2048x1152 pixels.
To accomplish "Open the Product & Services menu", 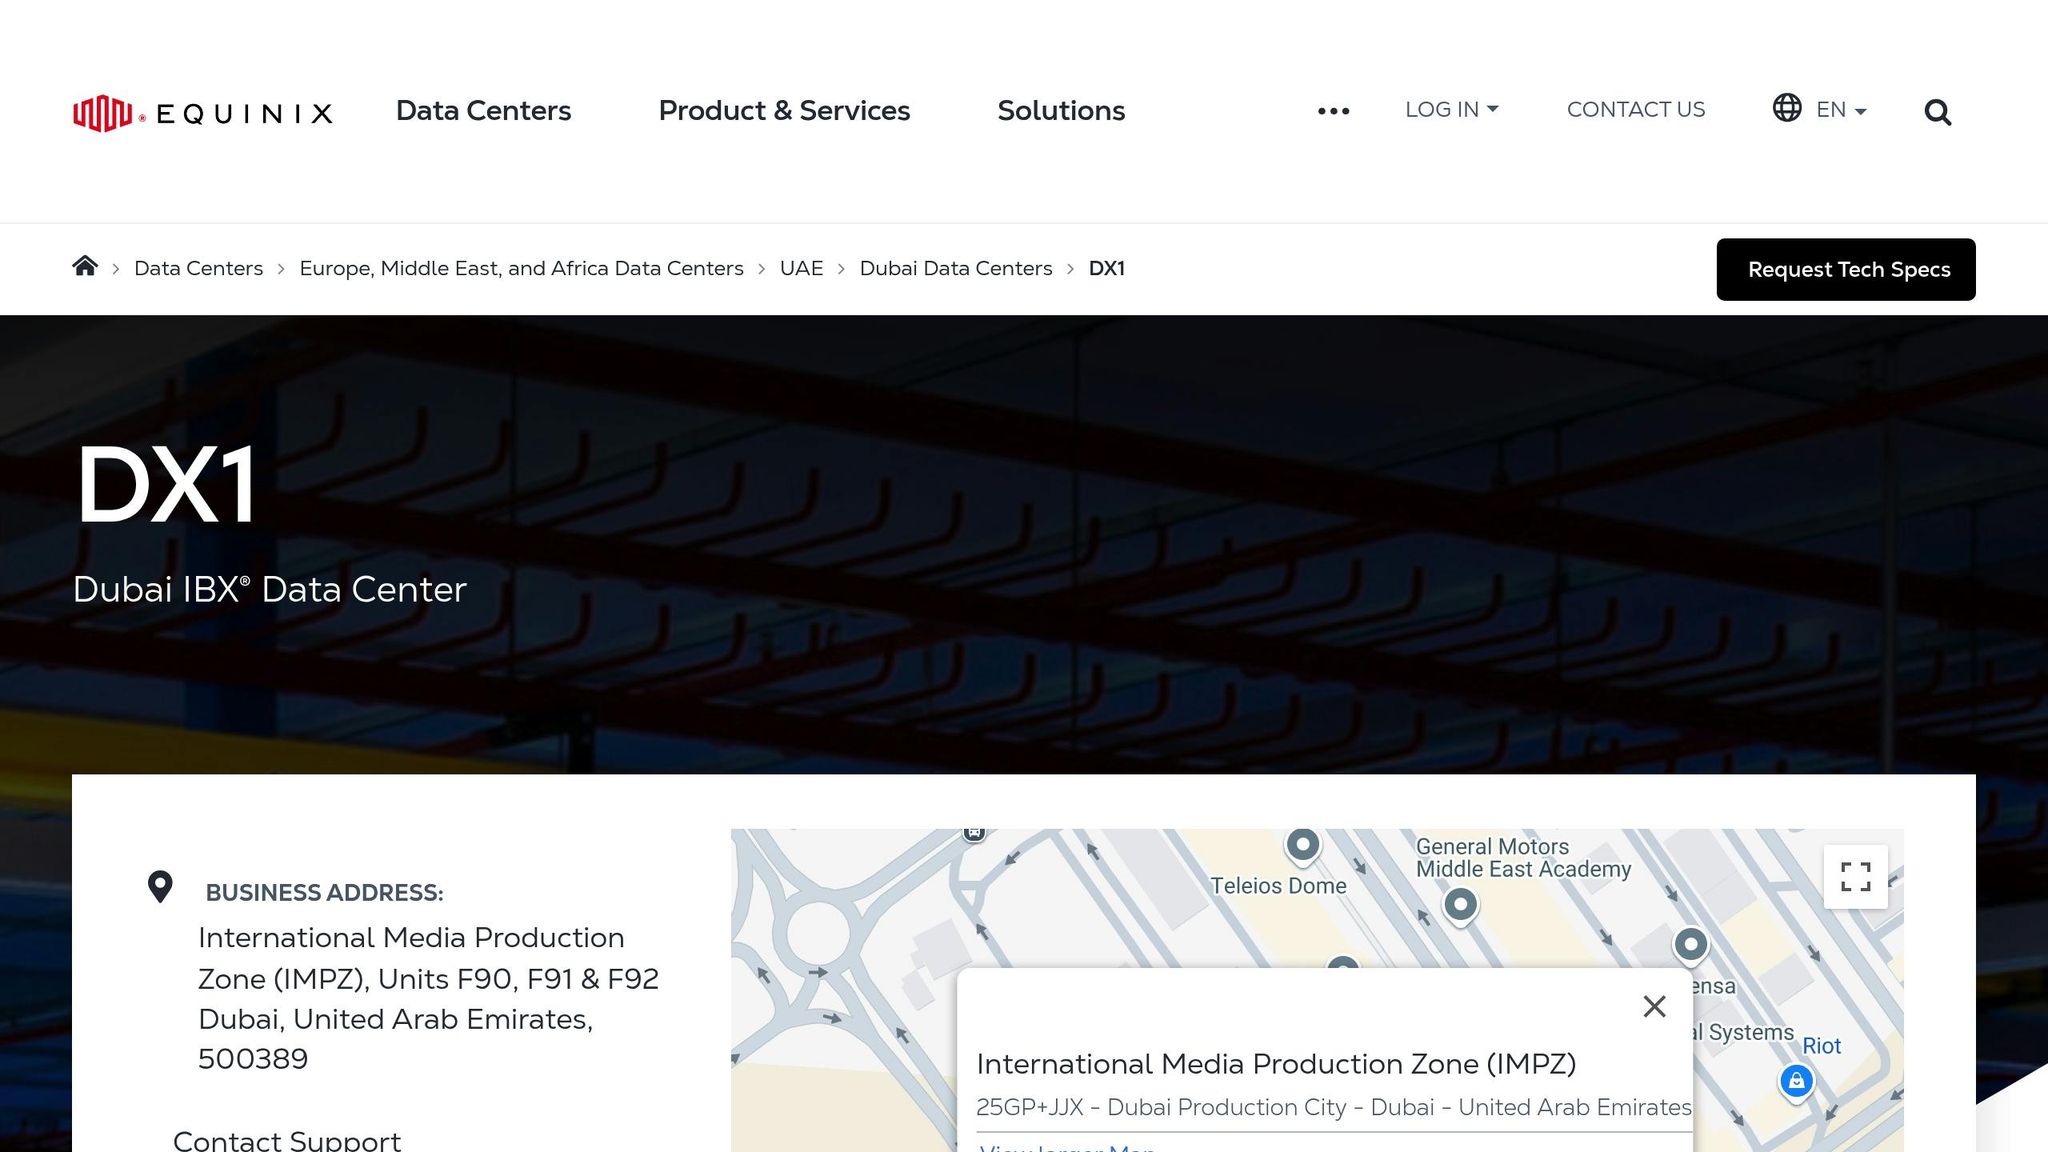I will pos(784,110).
